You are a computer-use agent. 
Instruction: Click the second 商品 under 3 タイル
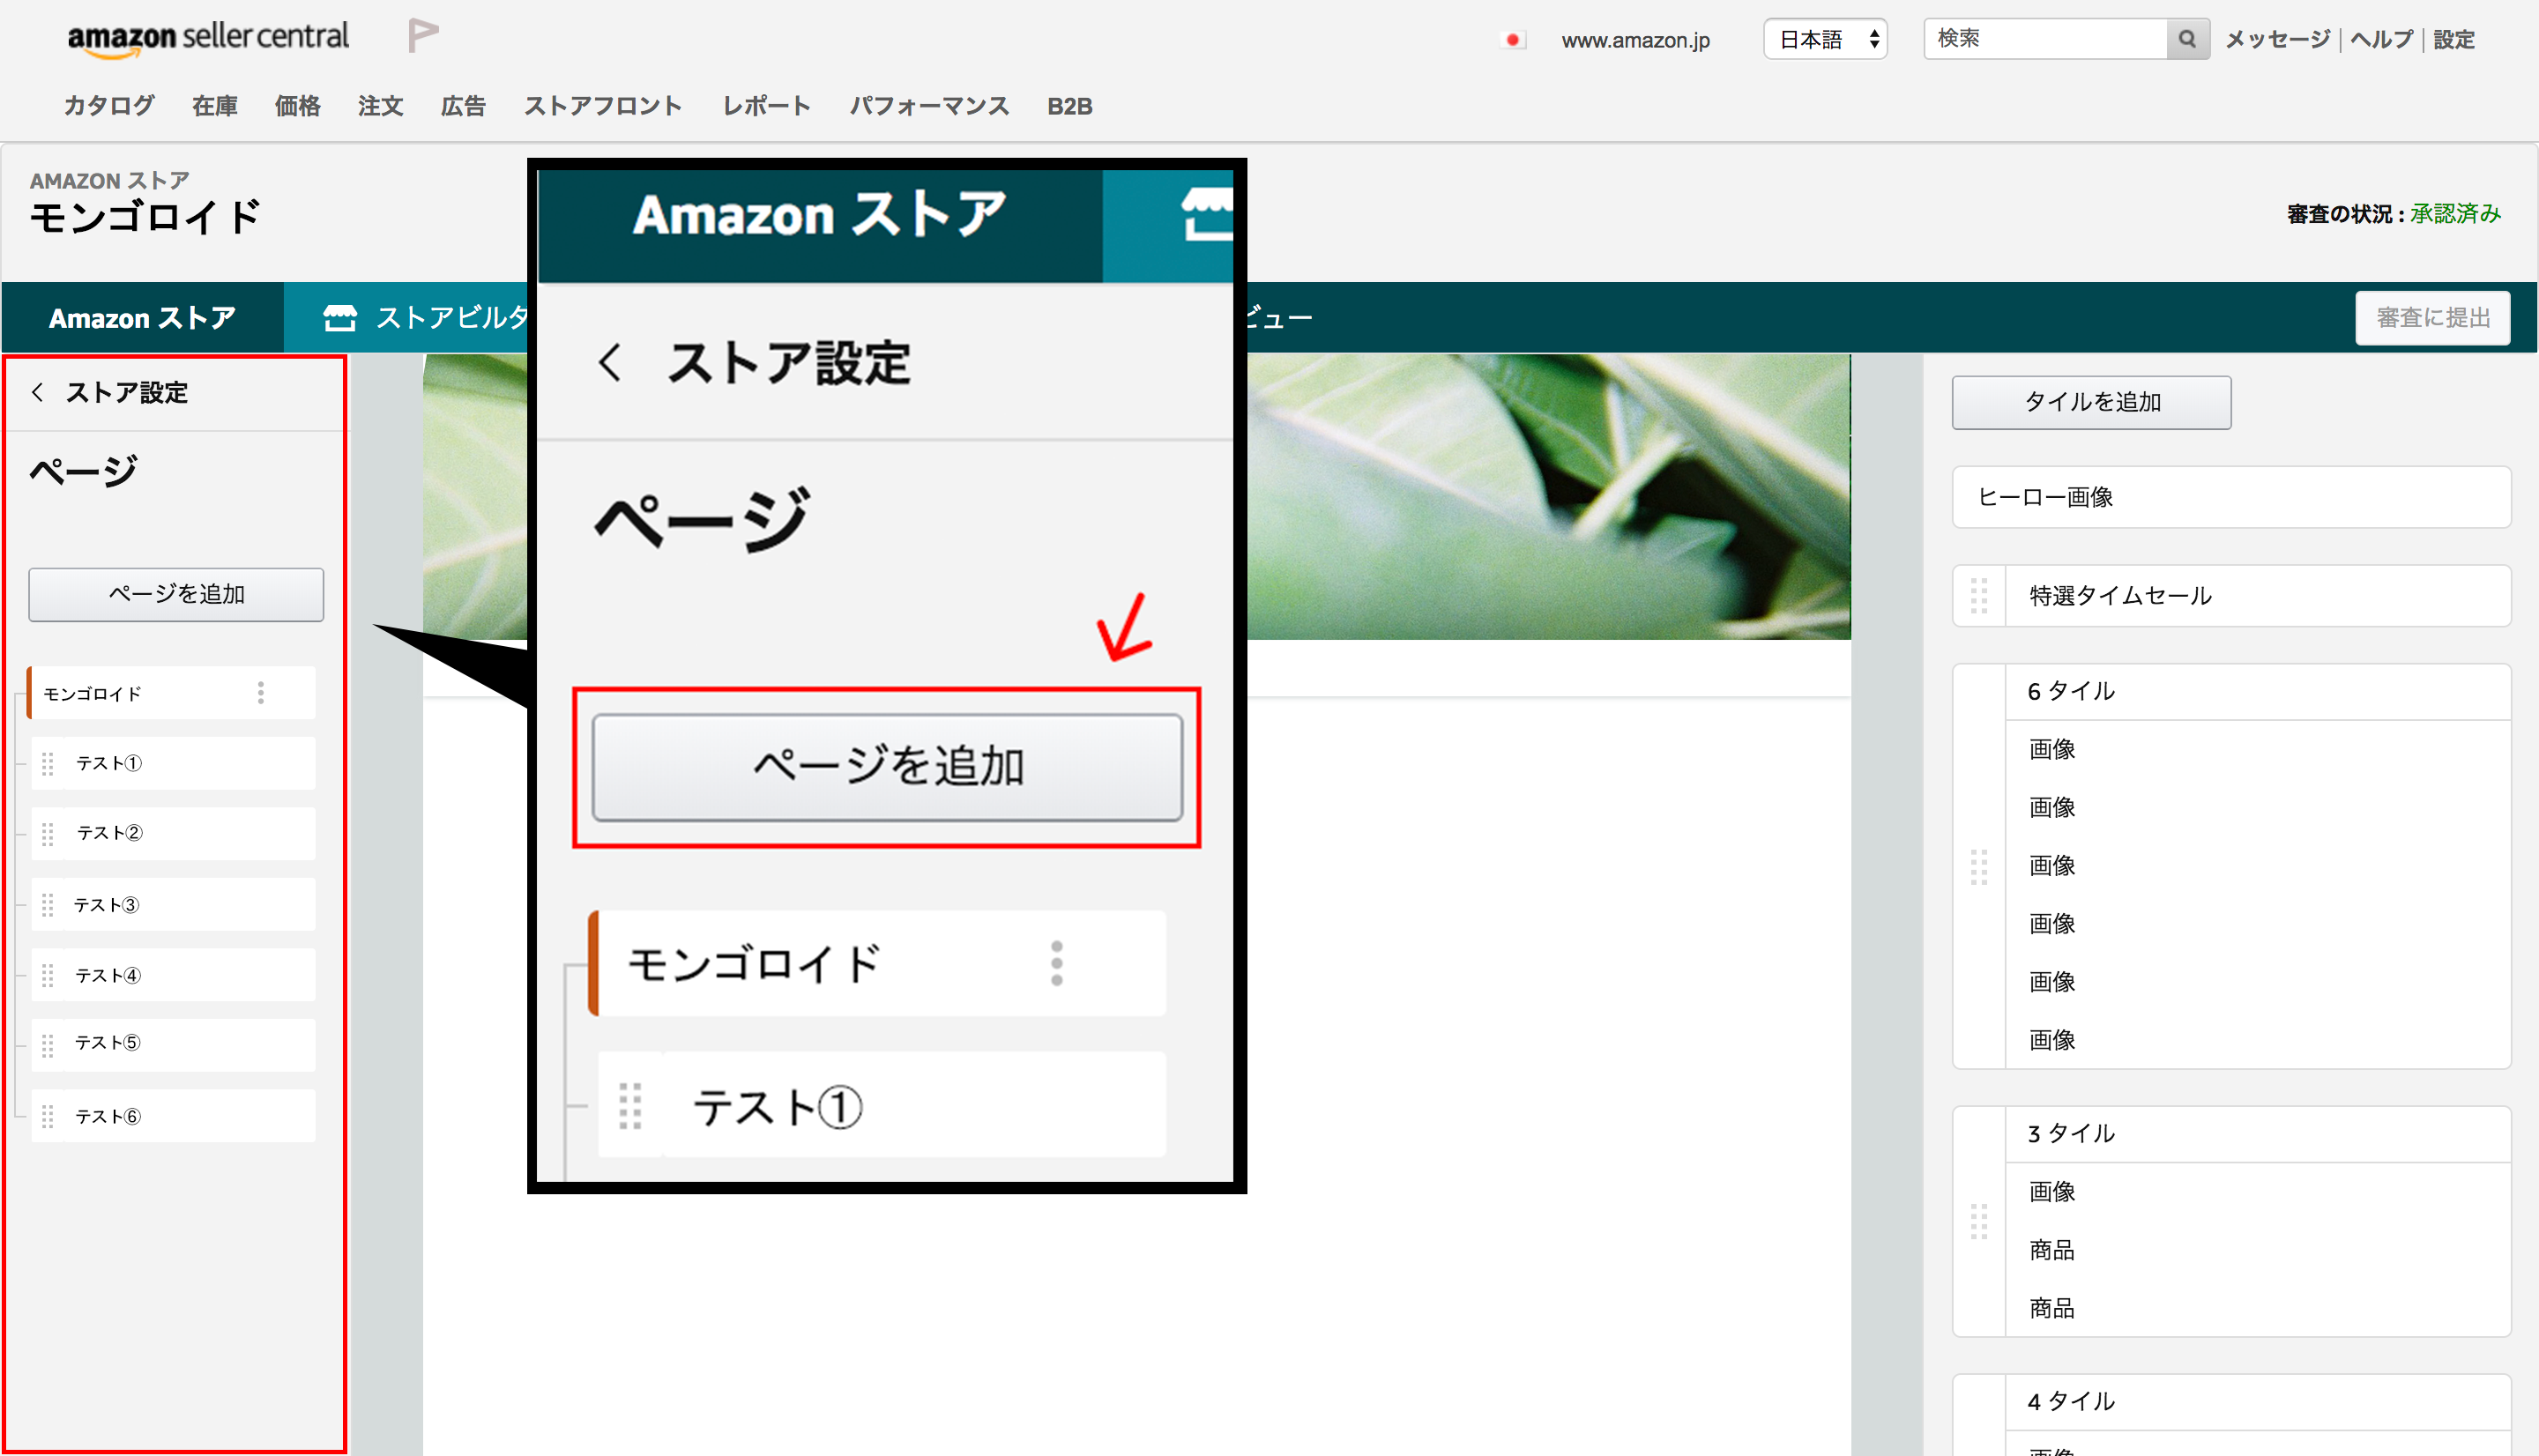point(2052,1309)
